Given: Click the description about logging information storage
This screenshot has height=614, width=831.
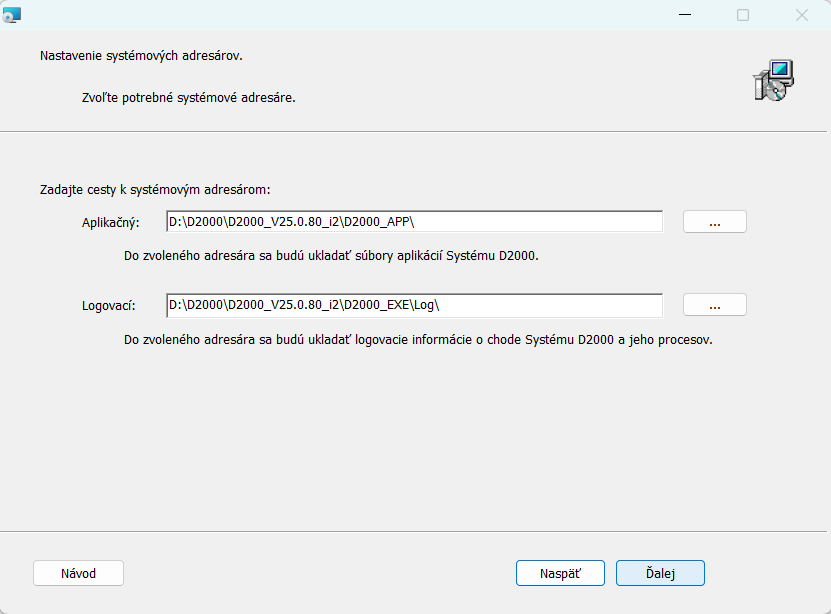Looking at the screenshot, I should 417,339.
